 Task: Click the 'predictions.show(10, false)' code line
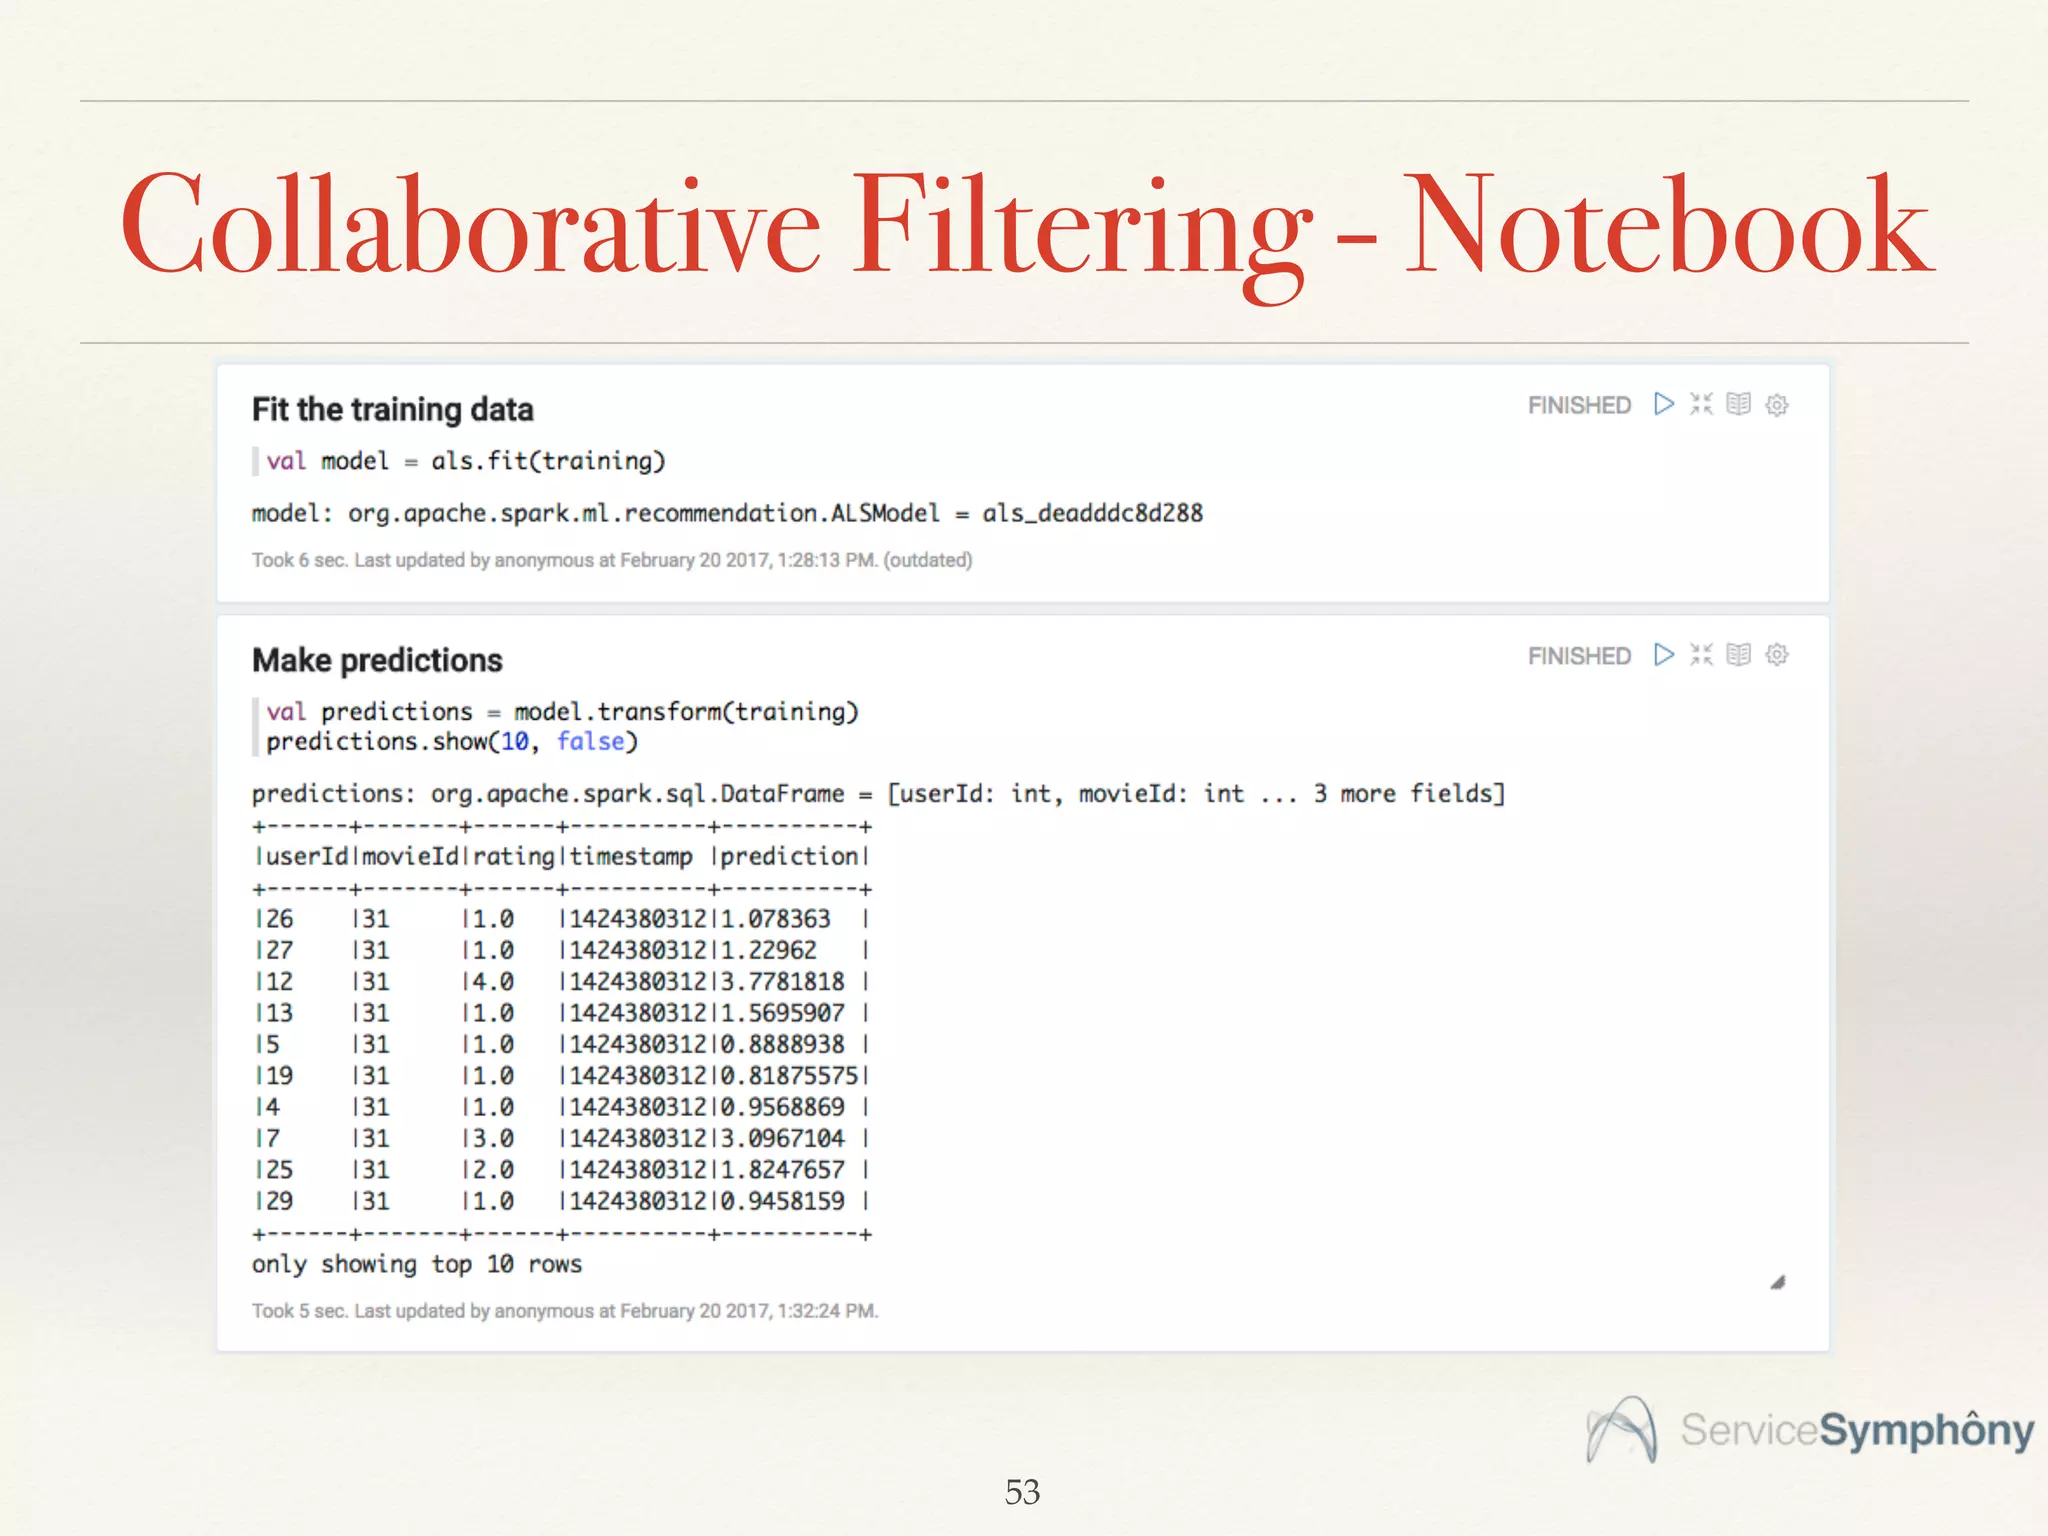click(x=452, y=742)
